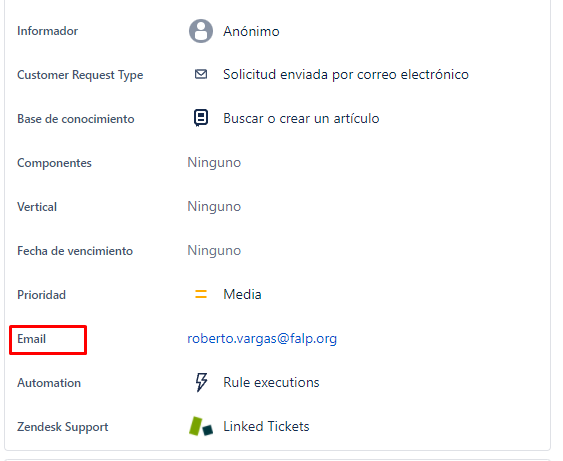Open the roberto.vargas@falp.org email link

pyautogui.click(x=262, y=339)
